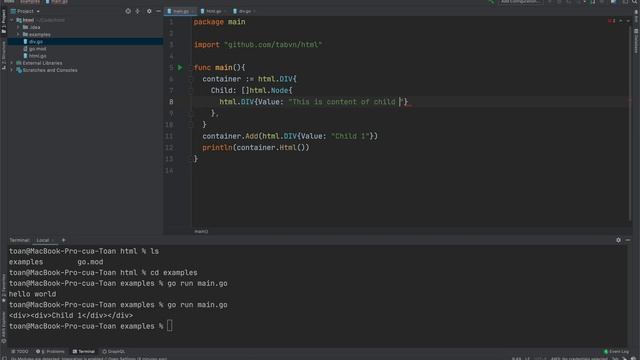Select html.go in the project tree
Viewport: 640px width, 360px height.
tap(37, 56)
